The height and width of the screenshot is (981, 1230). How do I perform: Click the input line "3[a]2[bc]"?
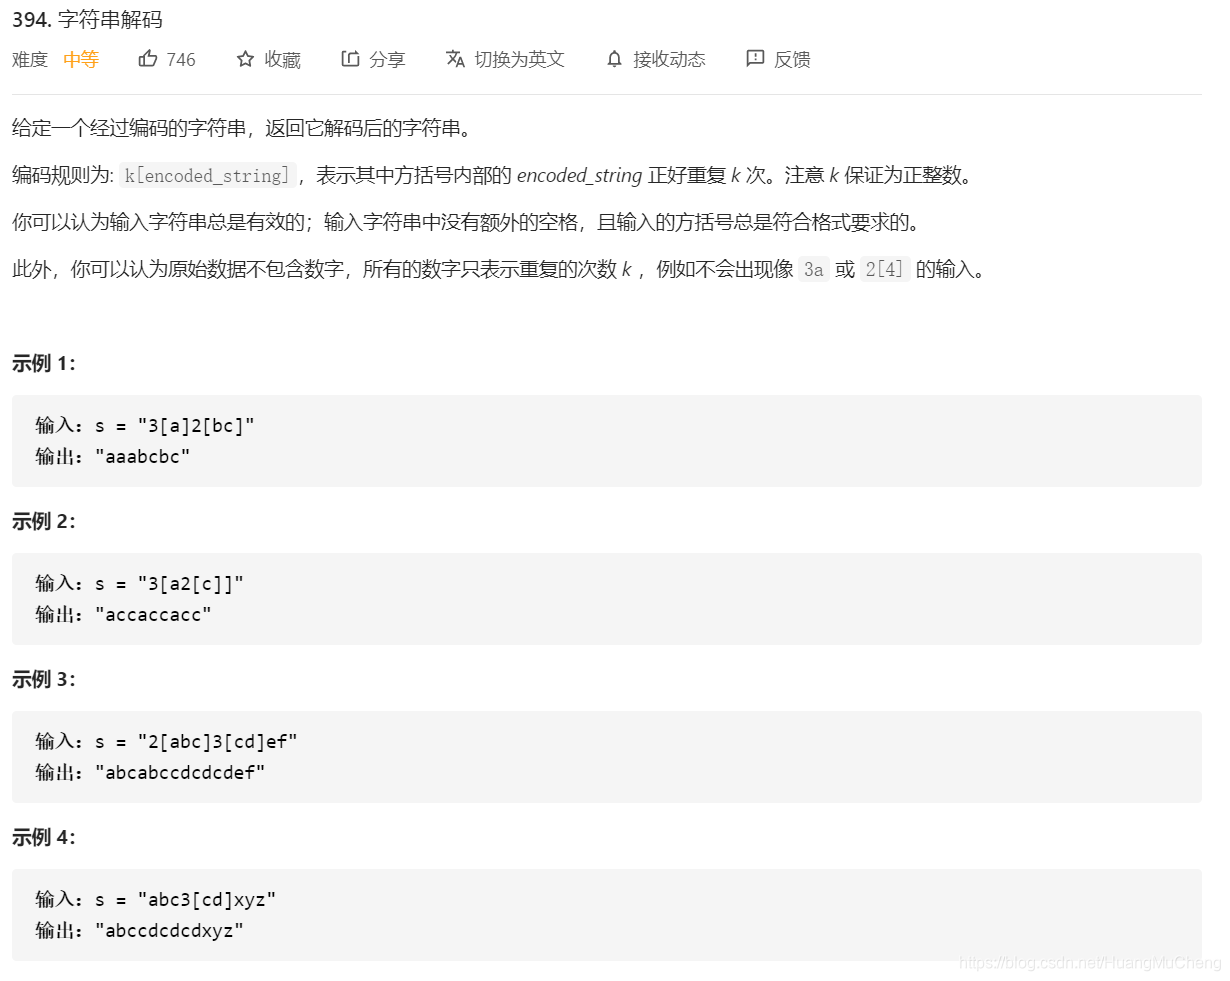[145, 426]
